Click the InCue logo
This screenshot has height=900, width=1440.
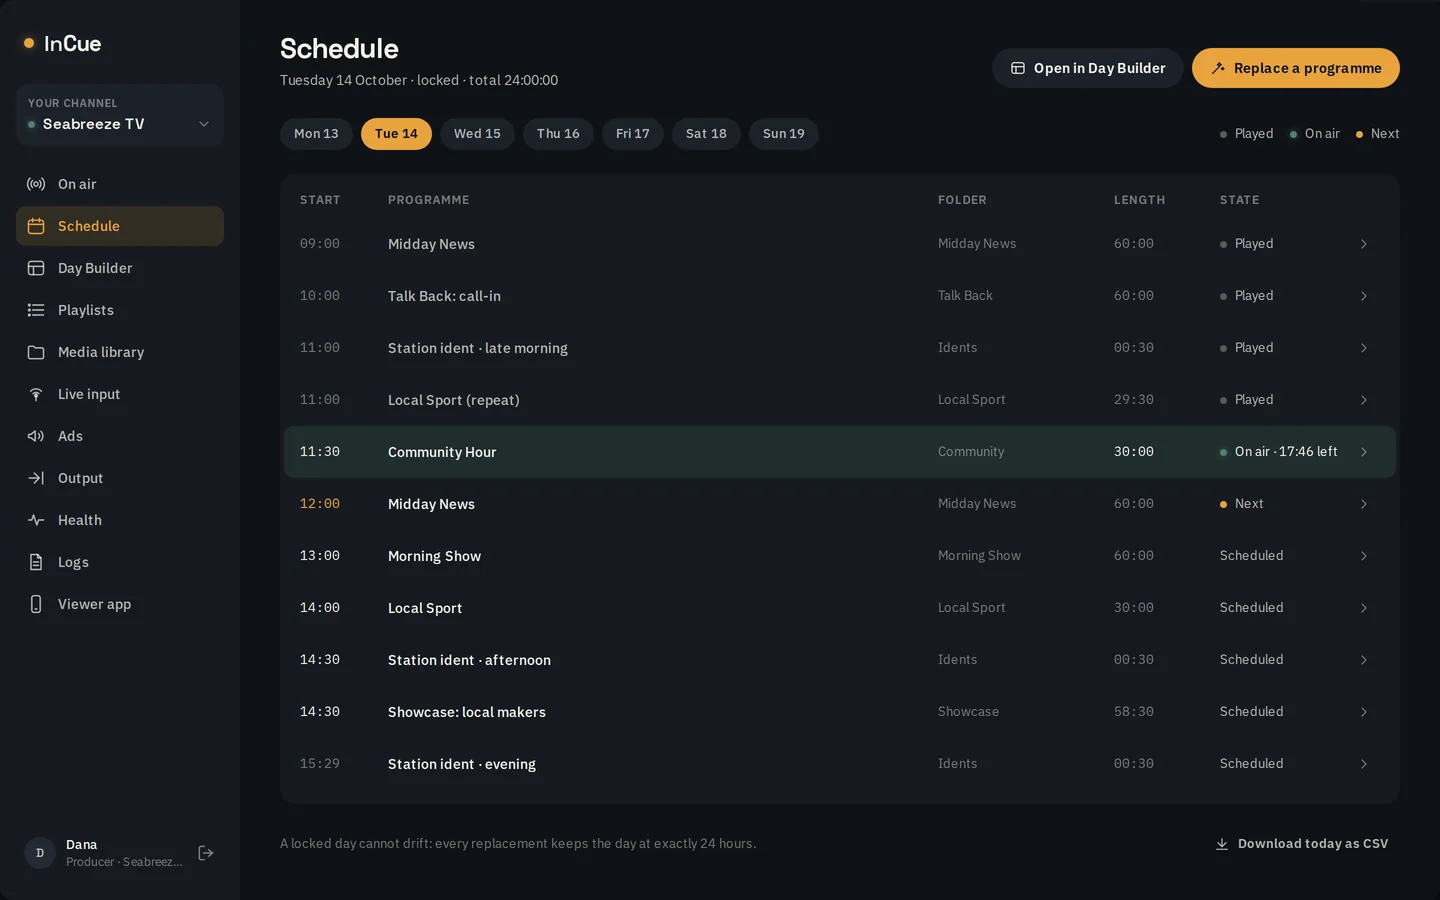pyautogui.click(x=62, y=43)
